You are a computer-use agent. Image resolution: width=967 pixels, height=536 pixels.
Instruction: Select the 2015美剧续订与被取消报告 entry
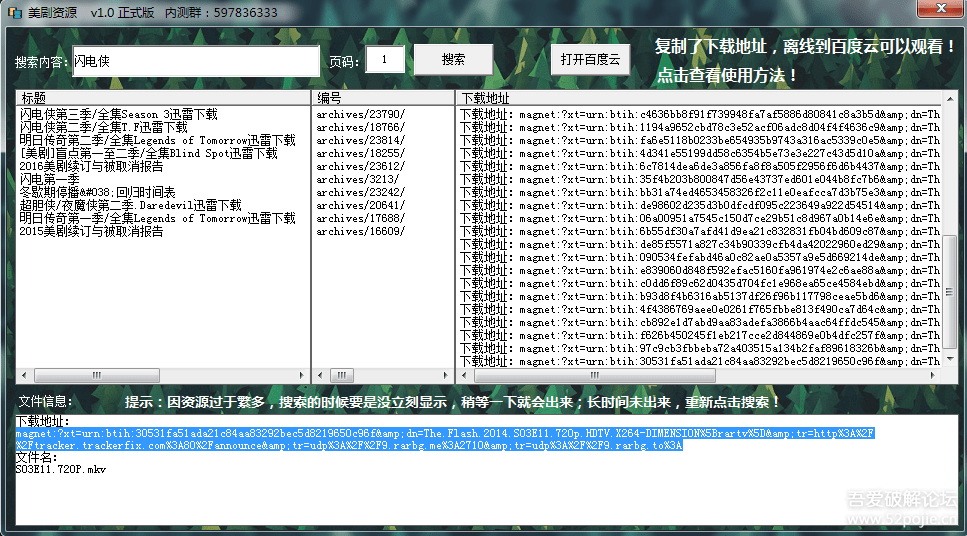click(92, 231)
